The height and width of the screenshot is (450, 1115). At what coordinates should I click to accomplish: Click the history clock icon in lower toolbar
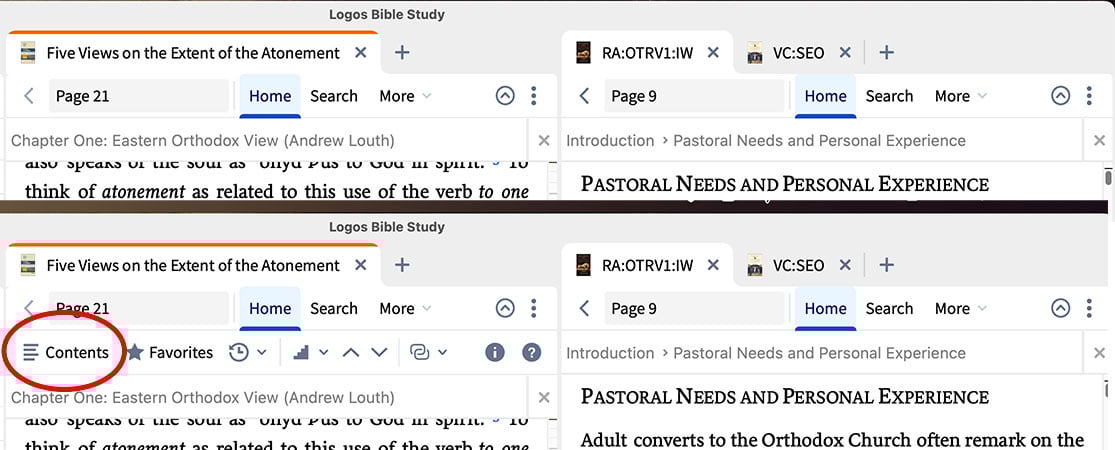(239, 353)
